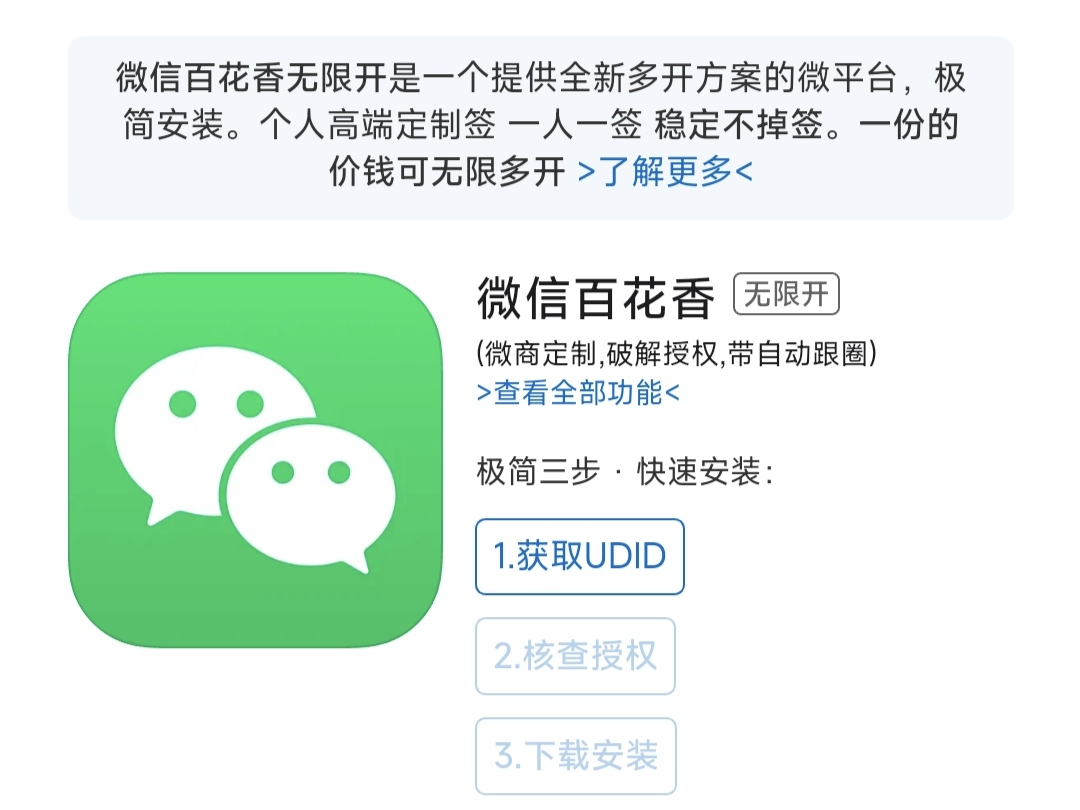Click the light blue description banner

(541, 128)
